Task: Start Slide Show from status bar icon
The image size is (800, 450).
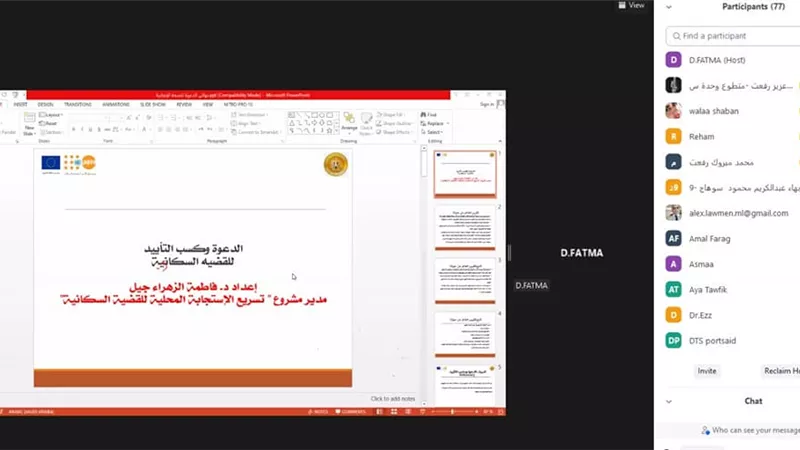Action: (422, 412)
